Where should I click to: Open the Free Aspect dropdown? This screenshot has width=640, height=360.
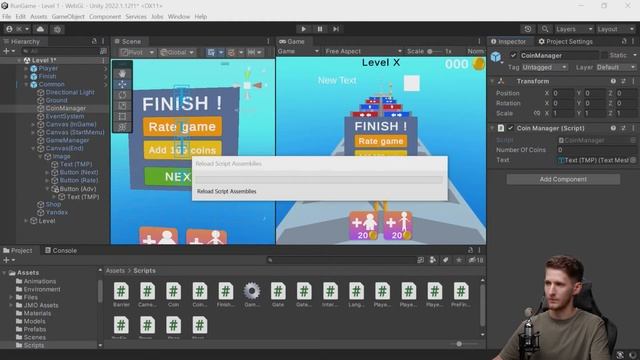click(x=363, y=51)
